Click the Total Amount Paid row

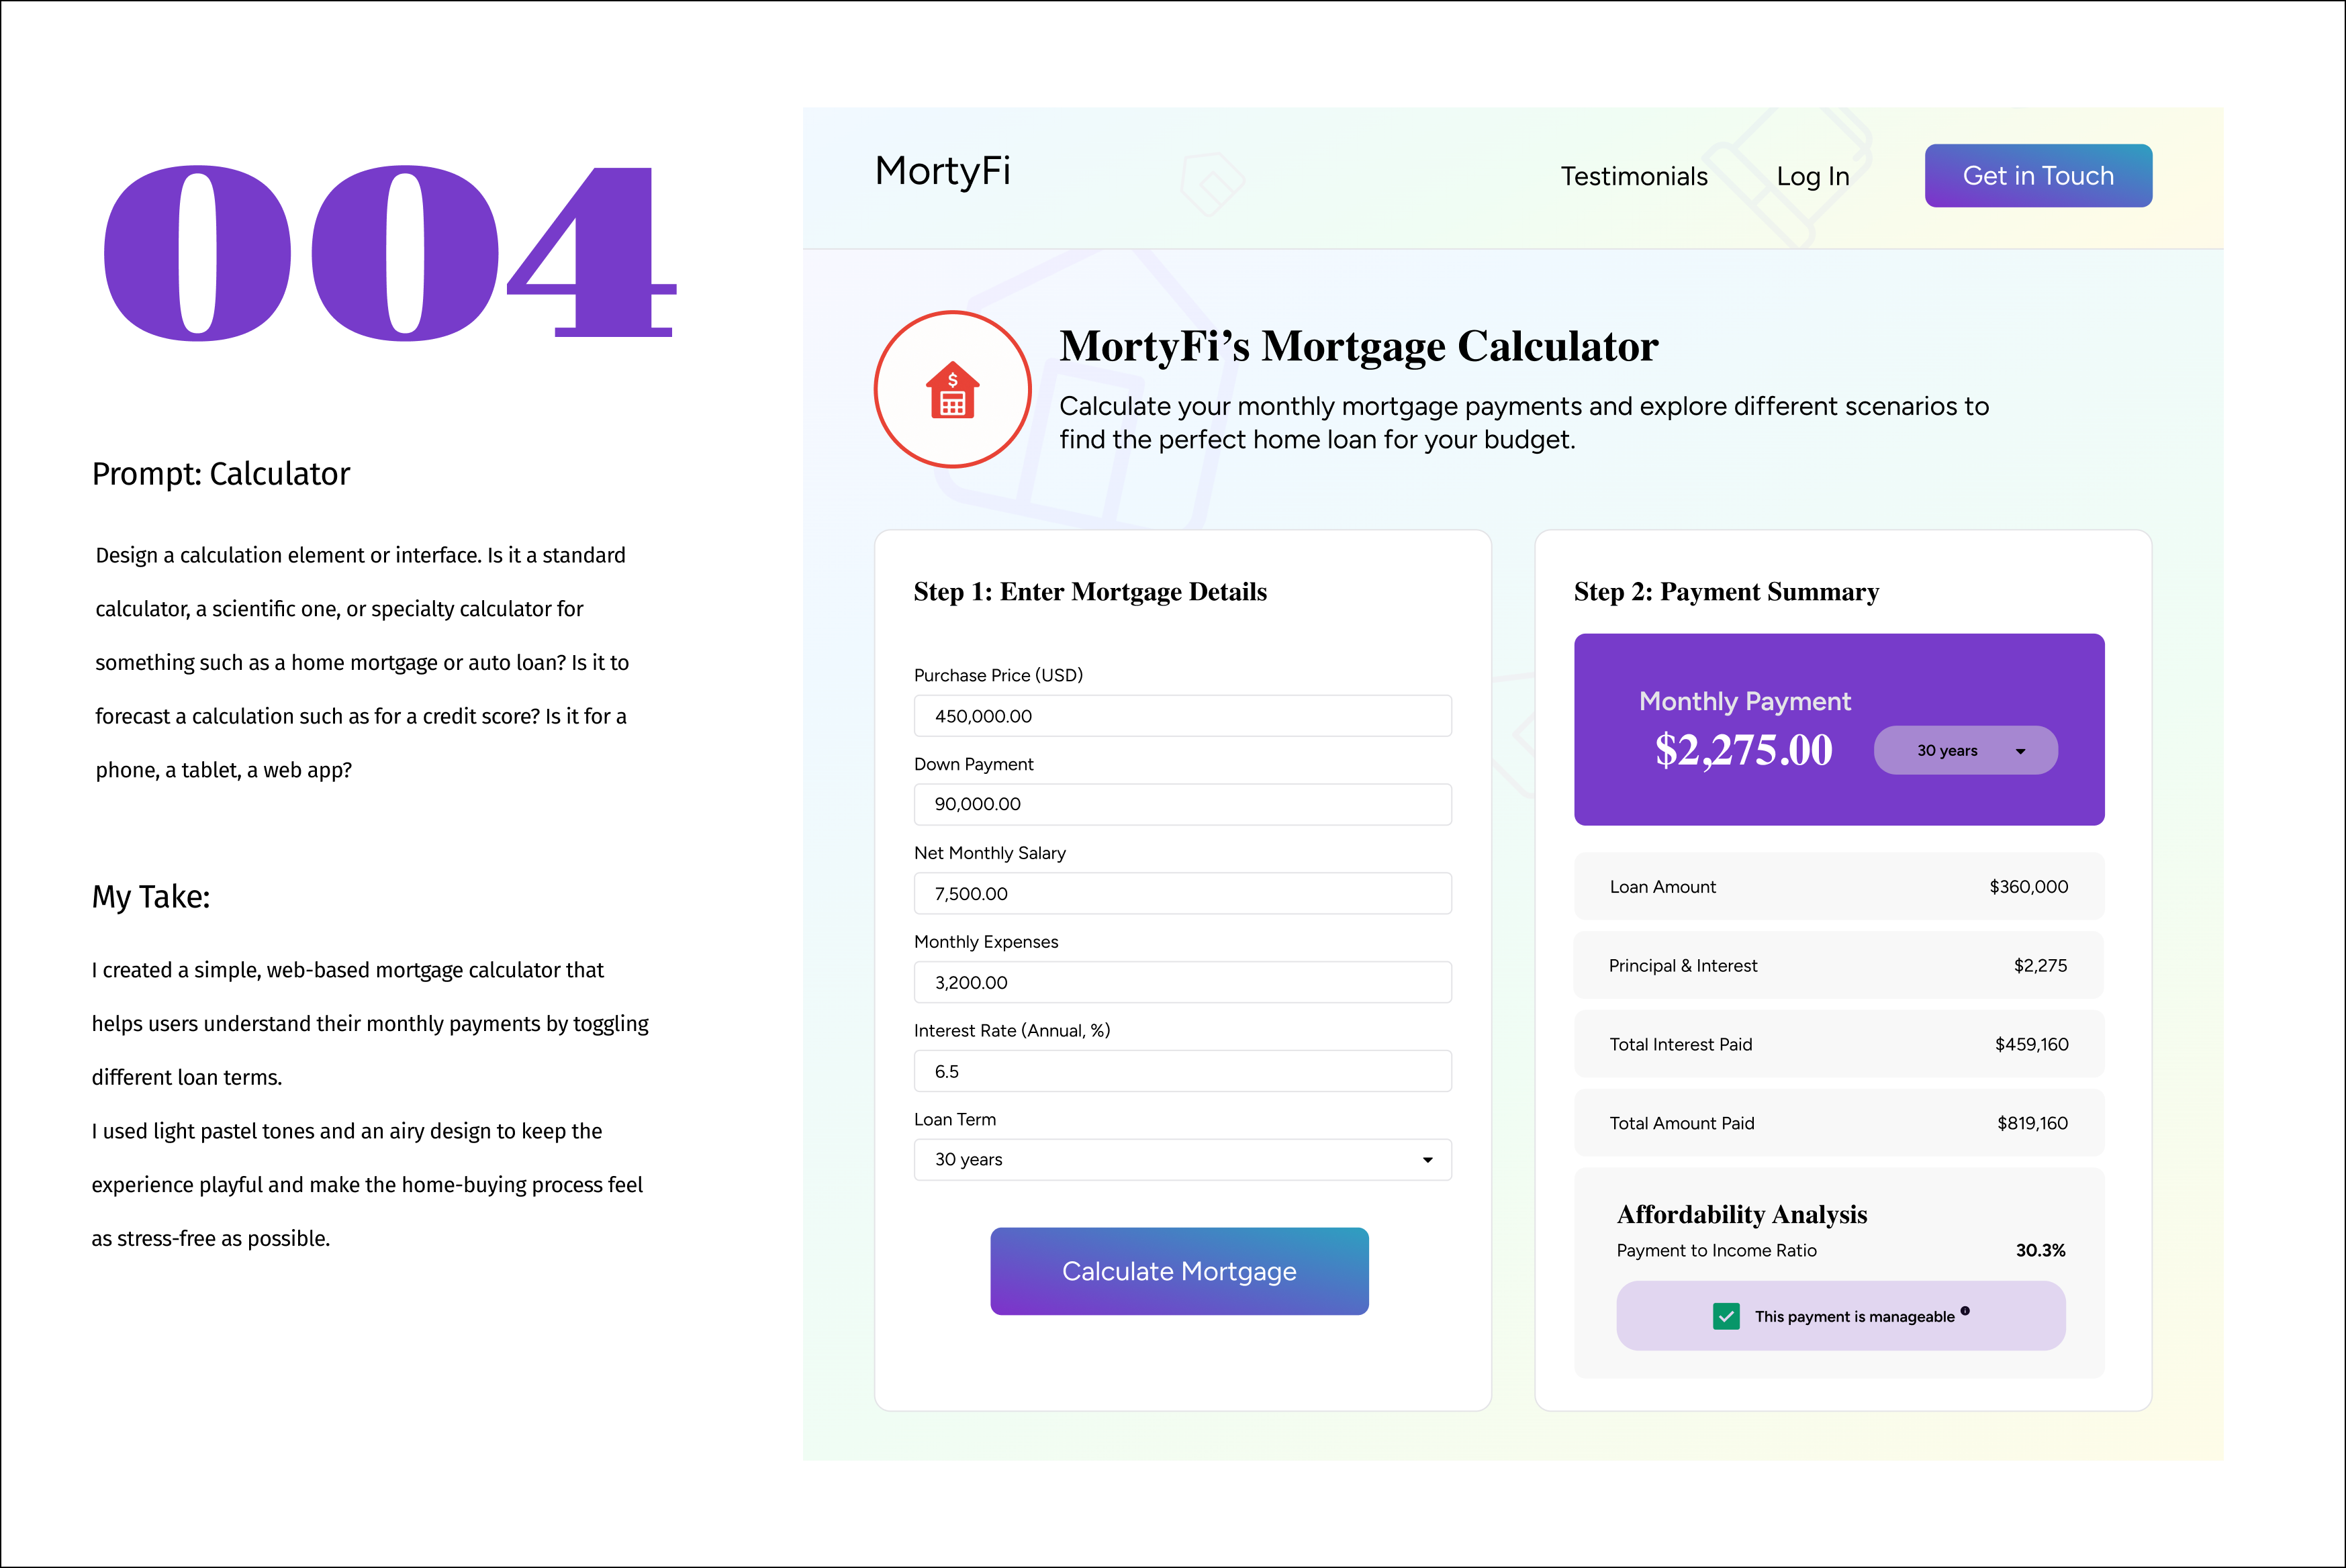point(1838,1123)
